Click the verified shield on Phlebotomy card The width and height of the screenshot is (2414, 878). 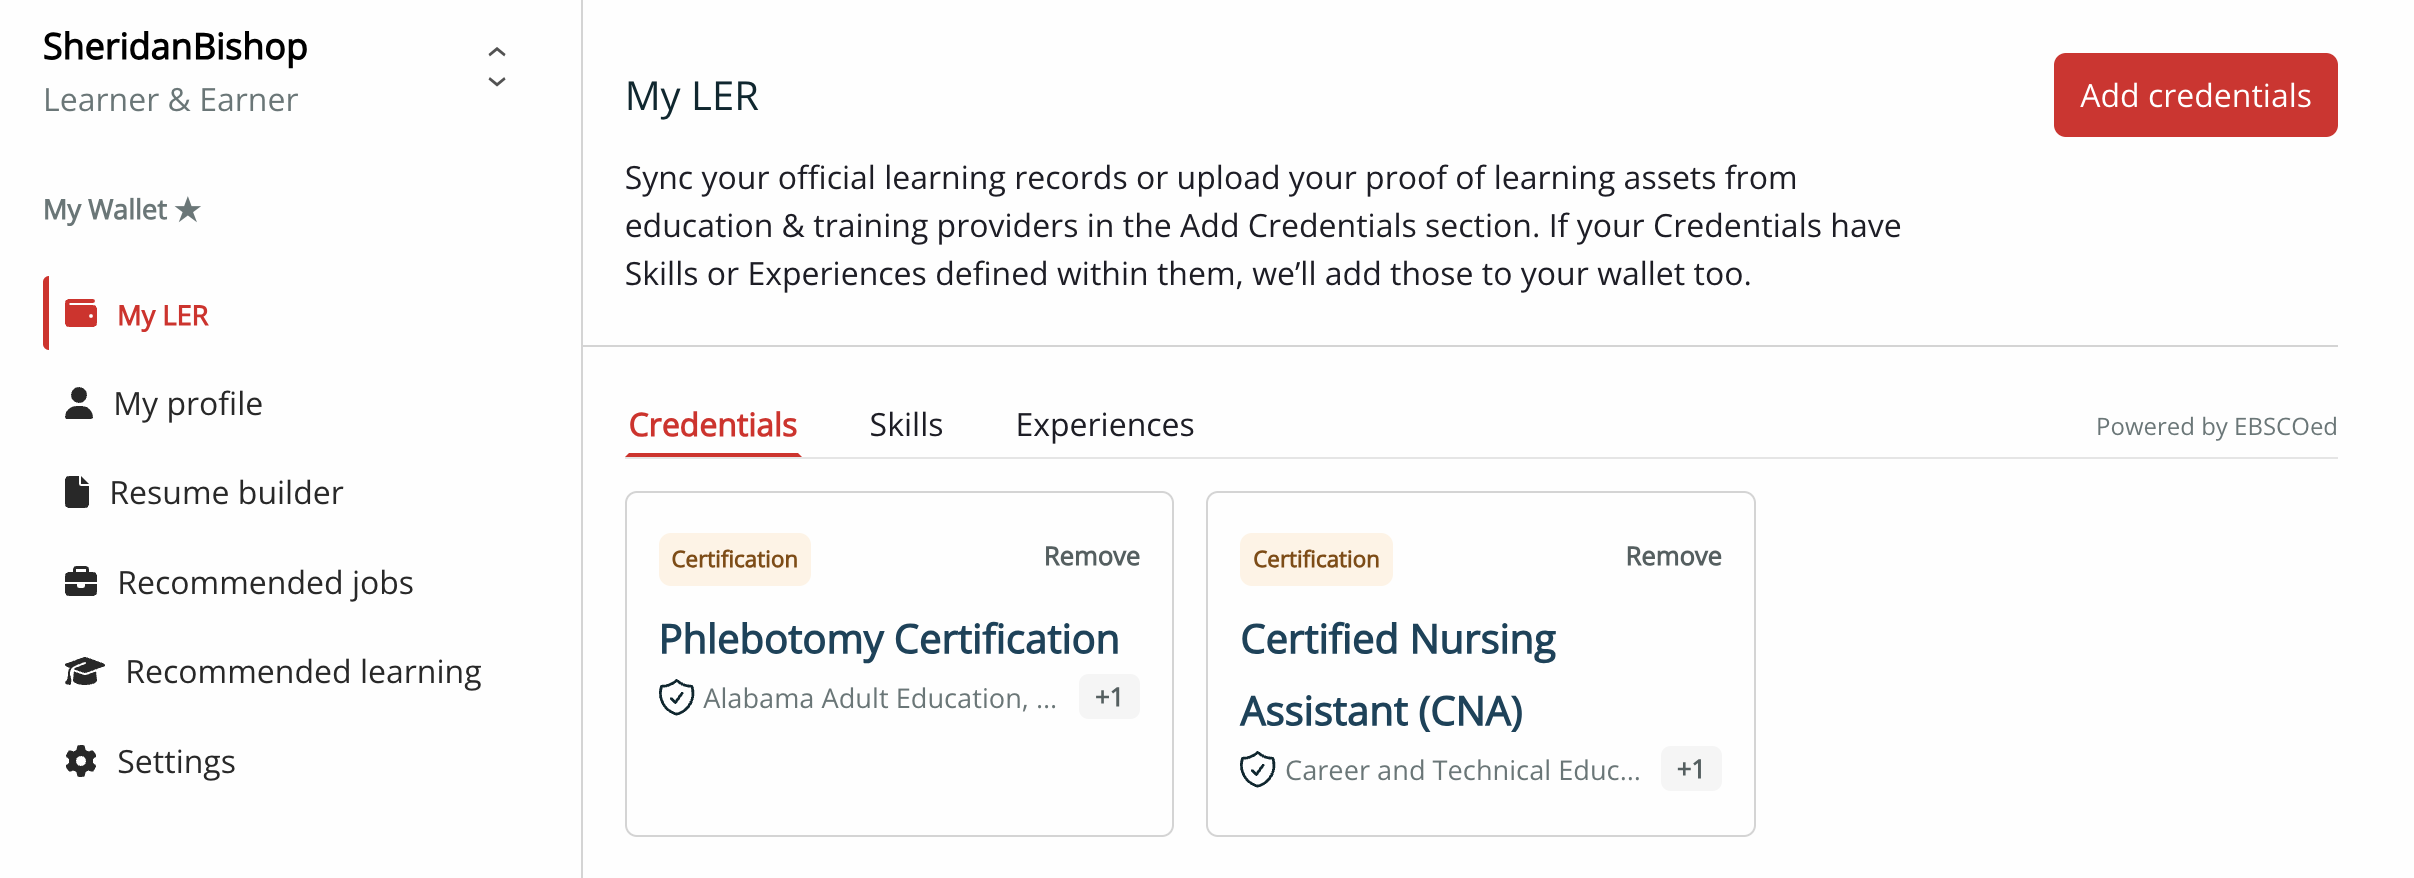(x=677, y=697)
